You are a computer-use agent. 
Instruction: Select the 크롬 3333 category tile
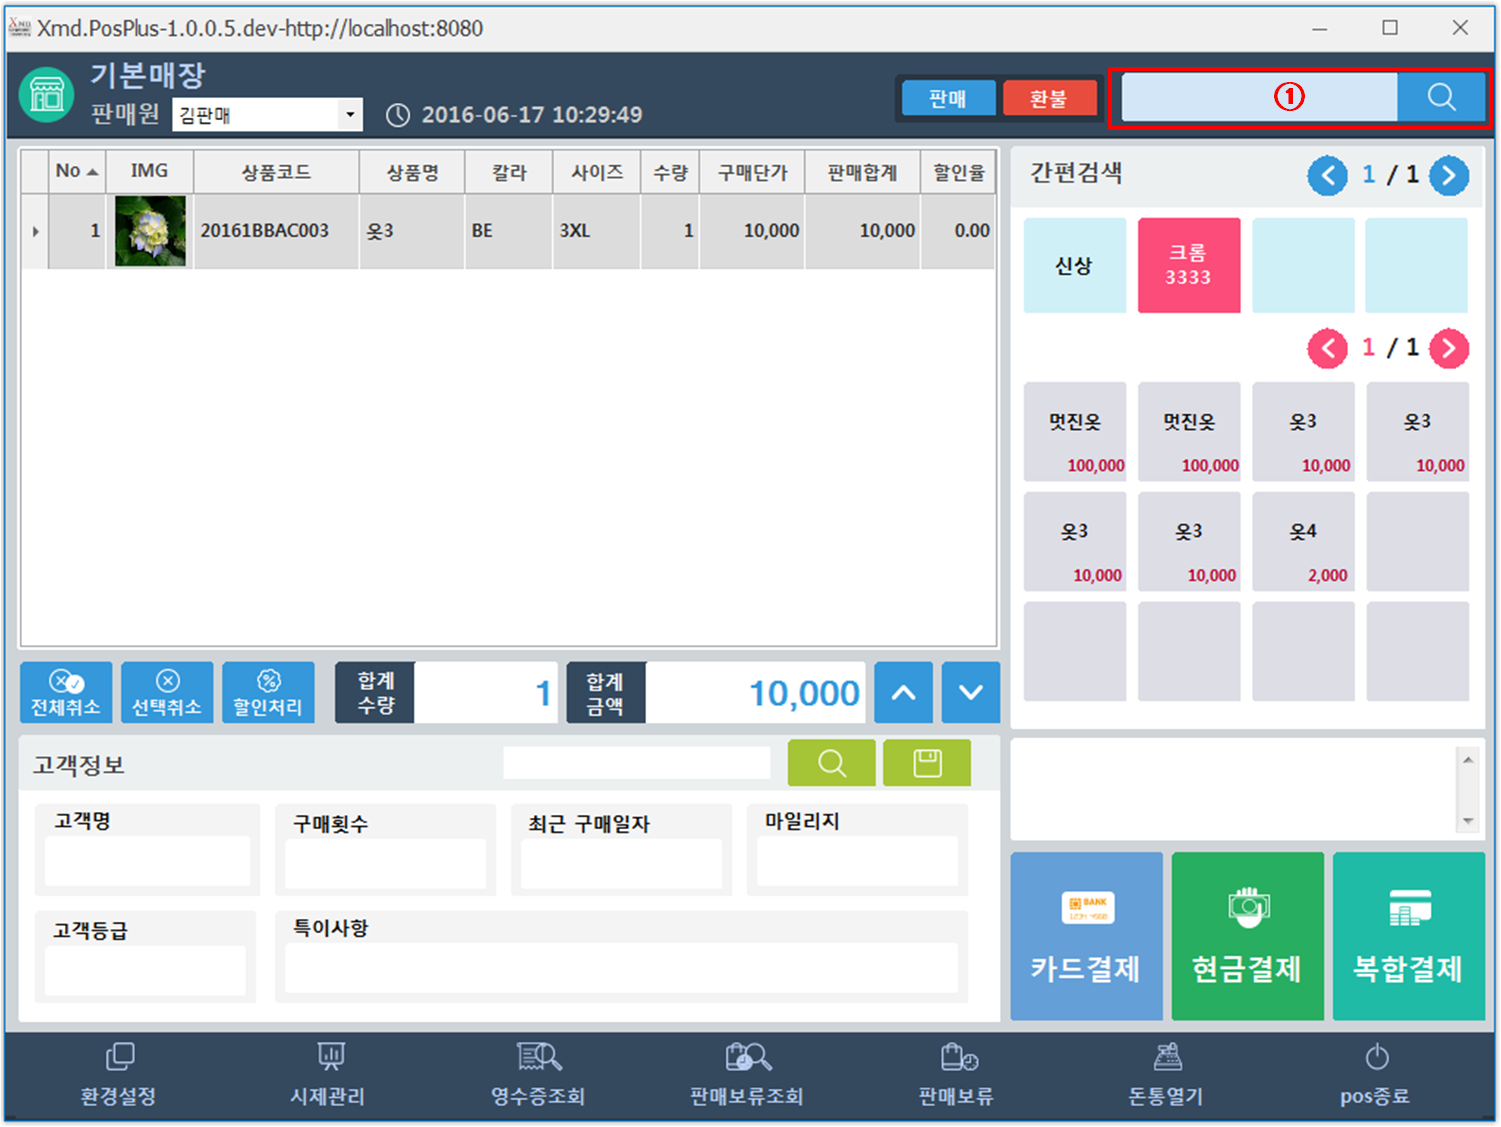tap(1189, 266)
